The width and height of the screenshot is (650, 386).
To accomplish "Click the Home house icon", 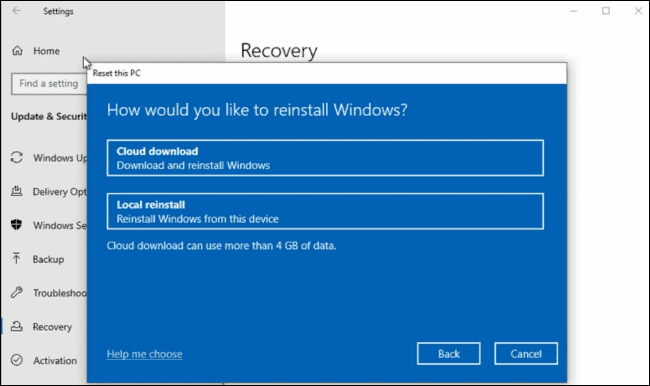I will coord(17,51).
